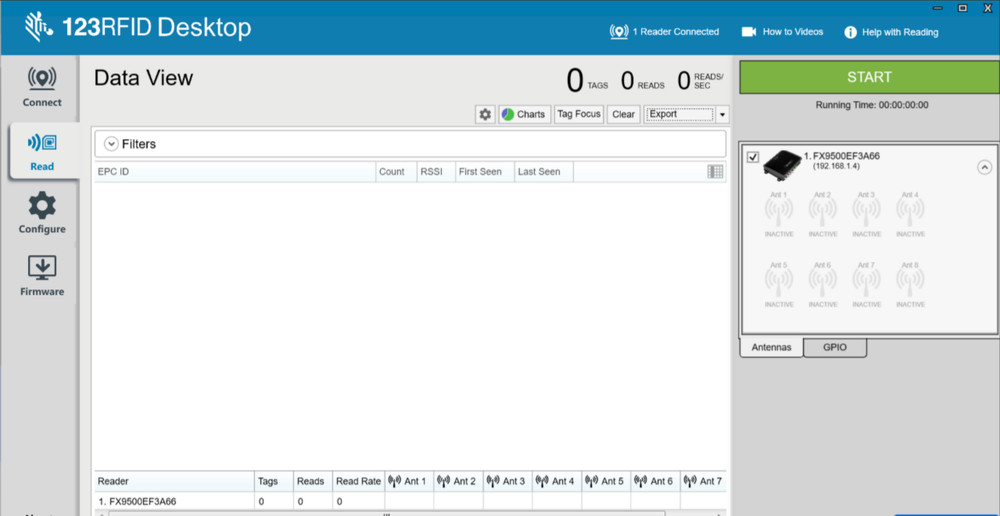Click the Ant 5 column header in reader table
1000x516 pixels.
point(606,482)
